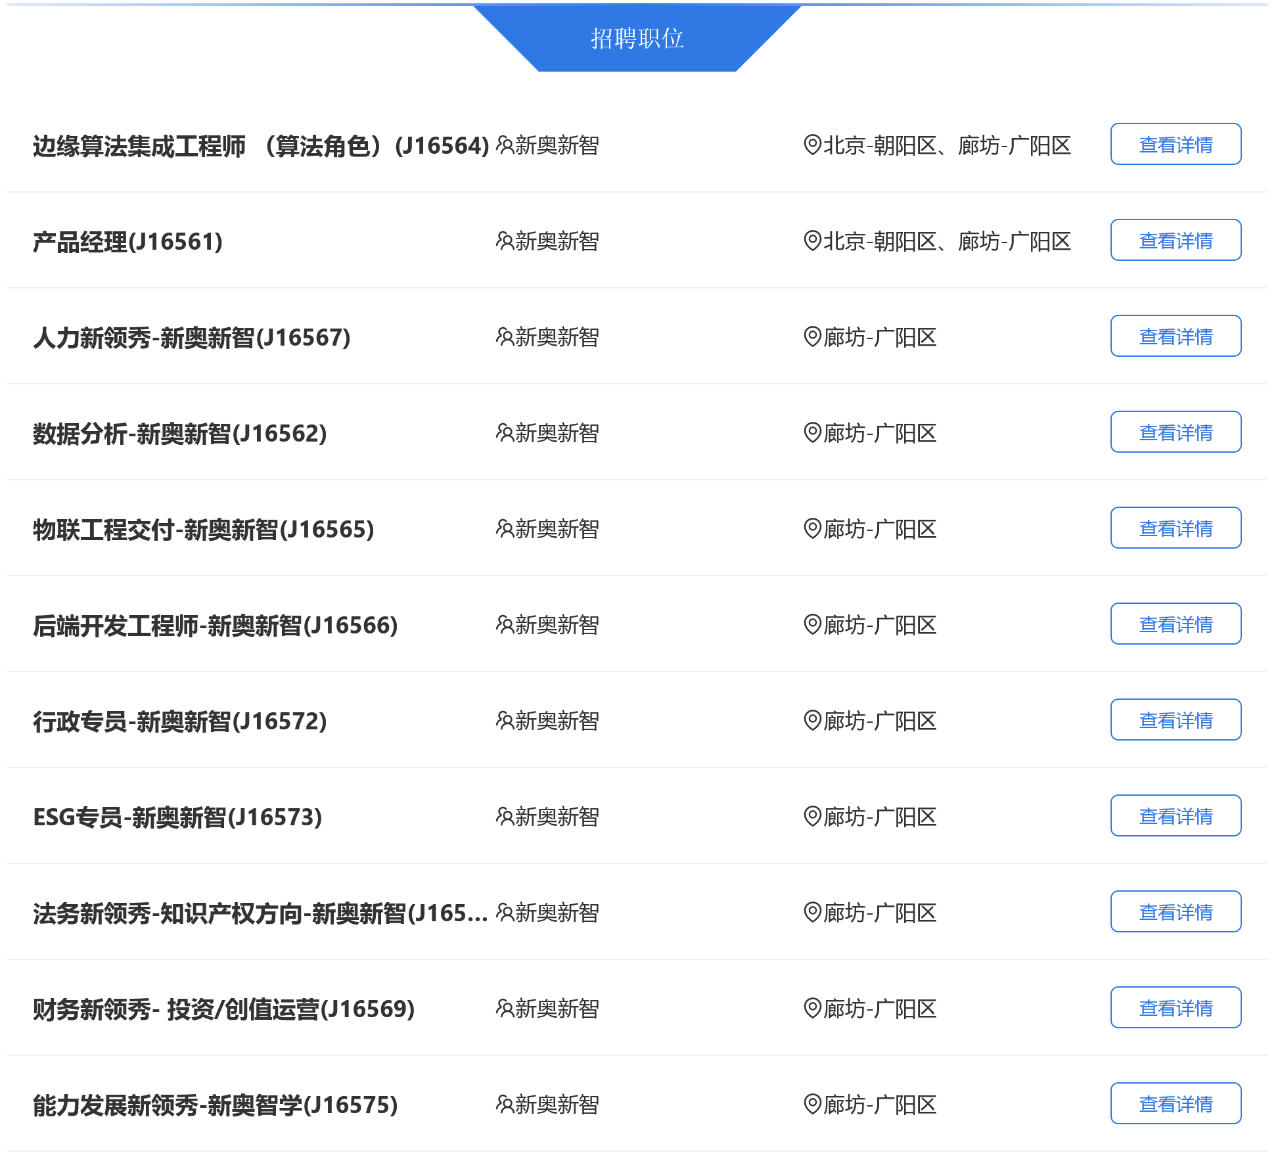Viewport: 1280px width, 1155px height.
Task: Open details for 后端开发工程师 (J16566)
Action: [1176, 624]
